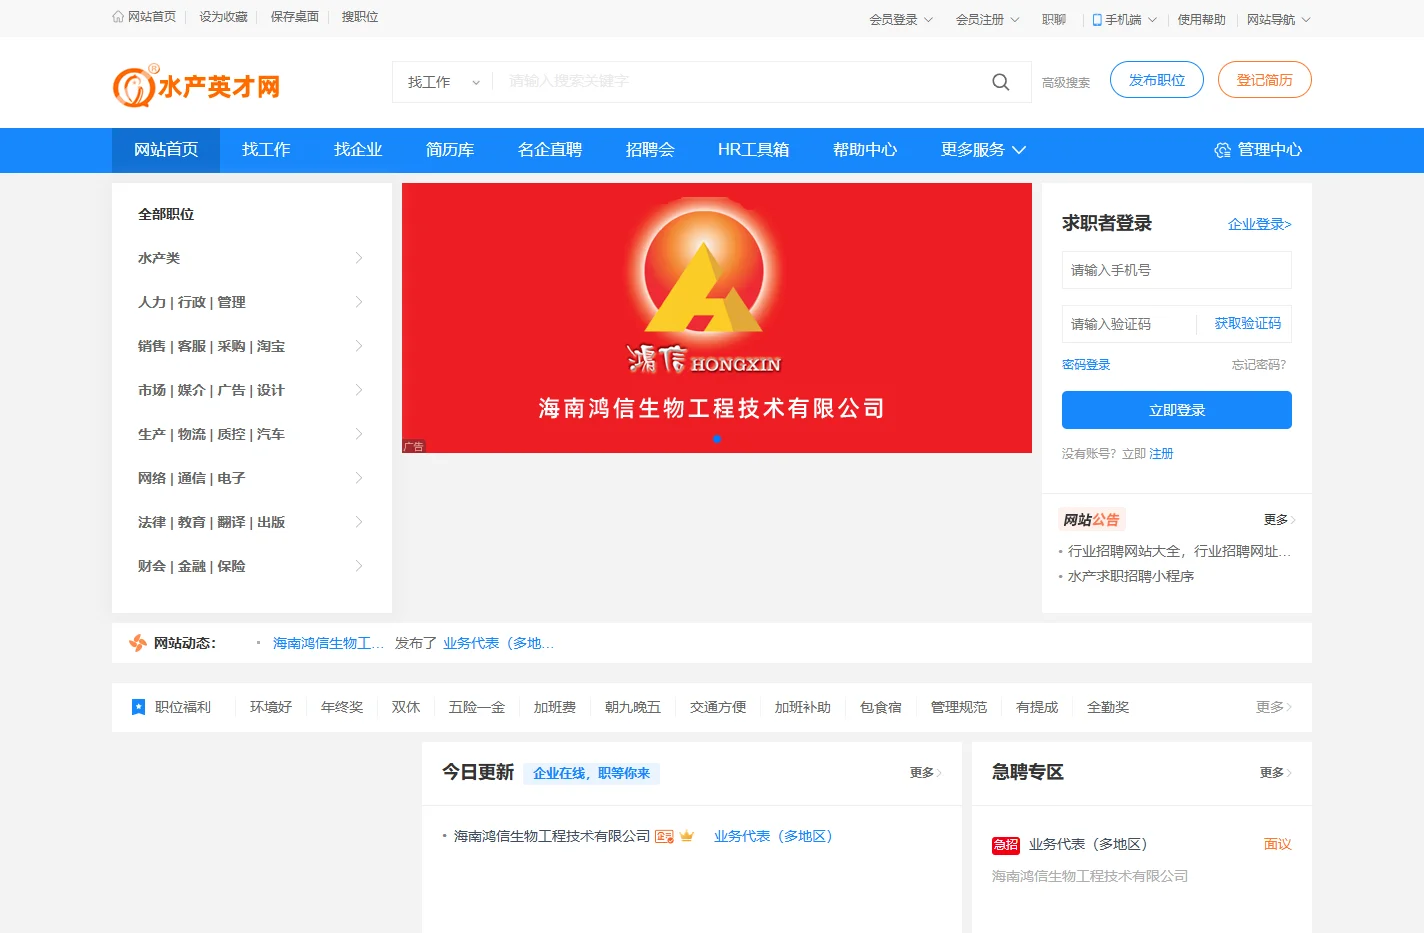Click the 管理中心 headset icon
This screenshot has width=1424, height=933.
click(x=1222, y=150)
